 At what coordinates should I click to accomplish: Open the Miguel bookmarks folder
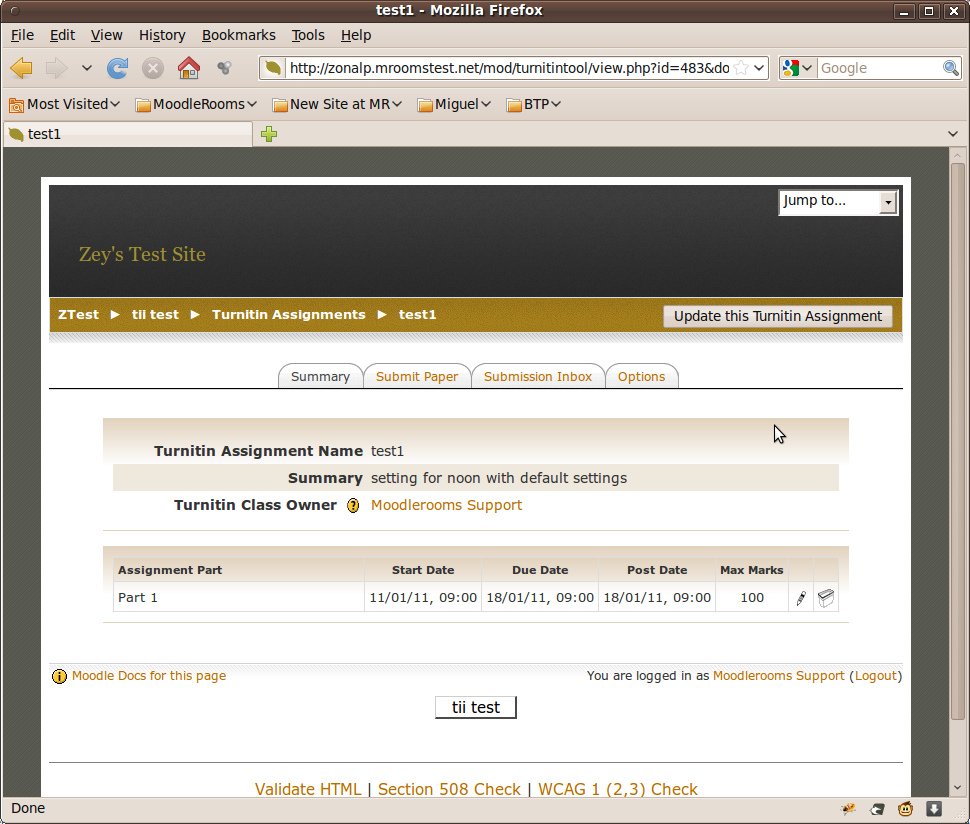(454, 105)
